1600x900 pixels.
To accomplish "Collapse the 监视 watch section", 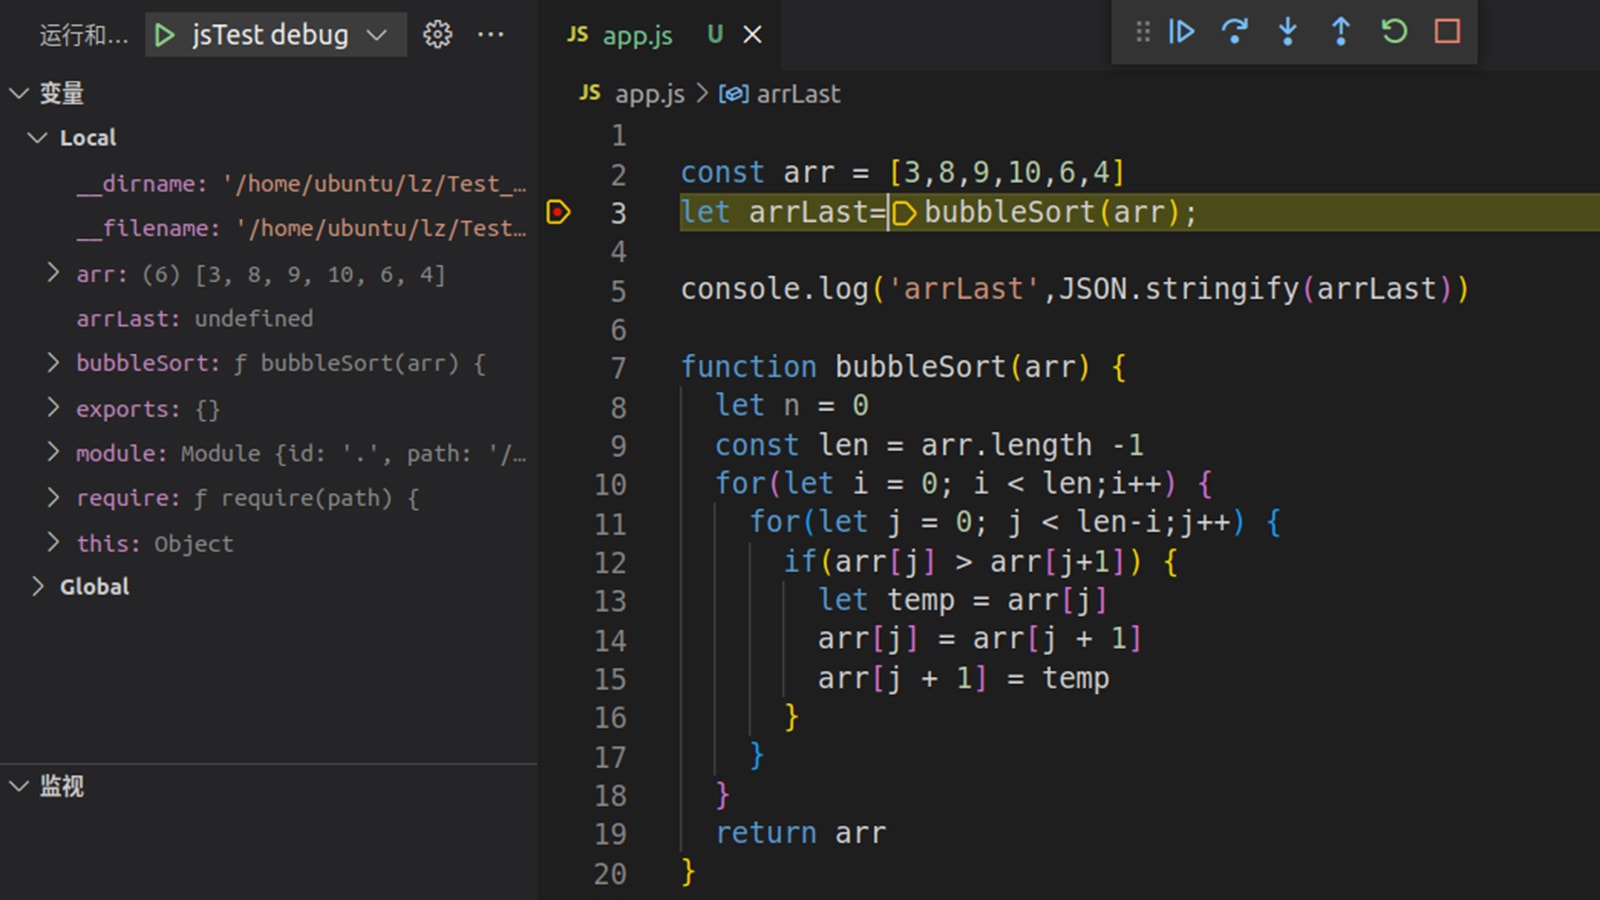I will [19, 786].
